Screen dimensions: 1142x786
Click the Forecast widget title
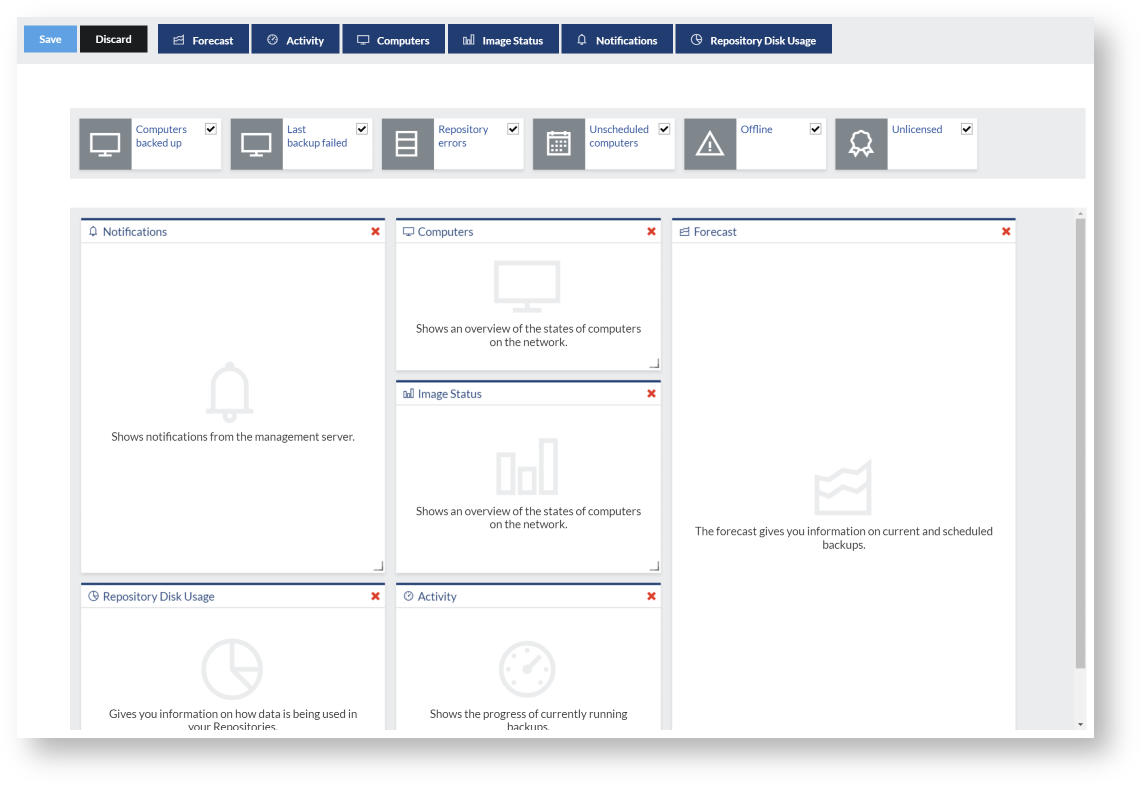click(x=715, y=232)
